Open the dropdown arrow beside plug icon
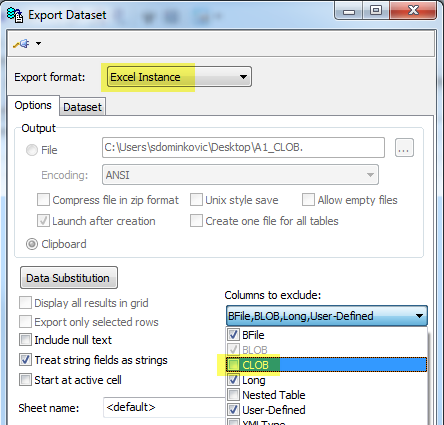Image resolution: width=444 pixels, height=425 pixels. pyautogui.click(x=38, y=43)
